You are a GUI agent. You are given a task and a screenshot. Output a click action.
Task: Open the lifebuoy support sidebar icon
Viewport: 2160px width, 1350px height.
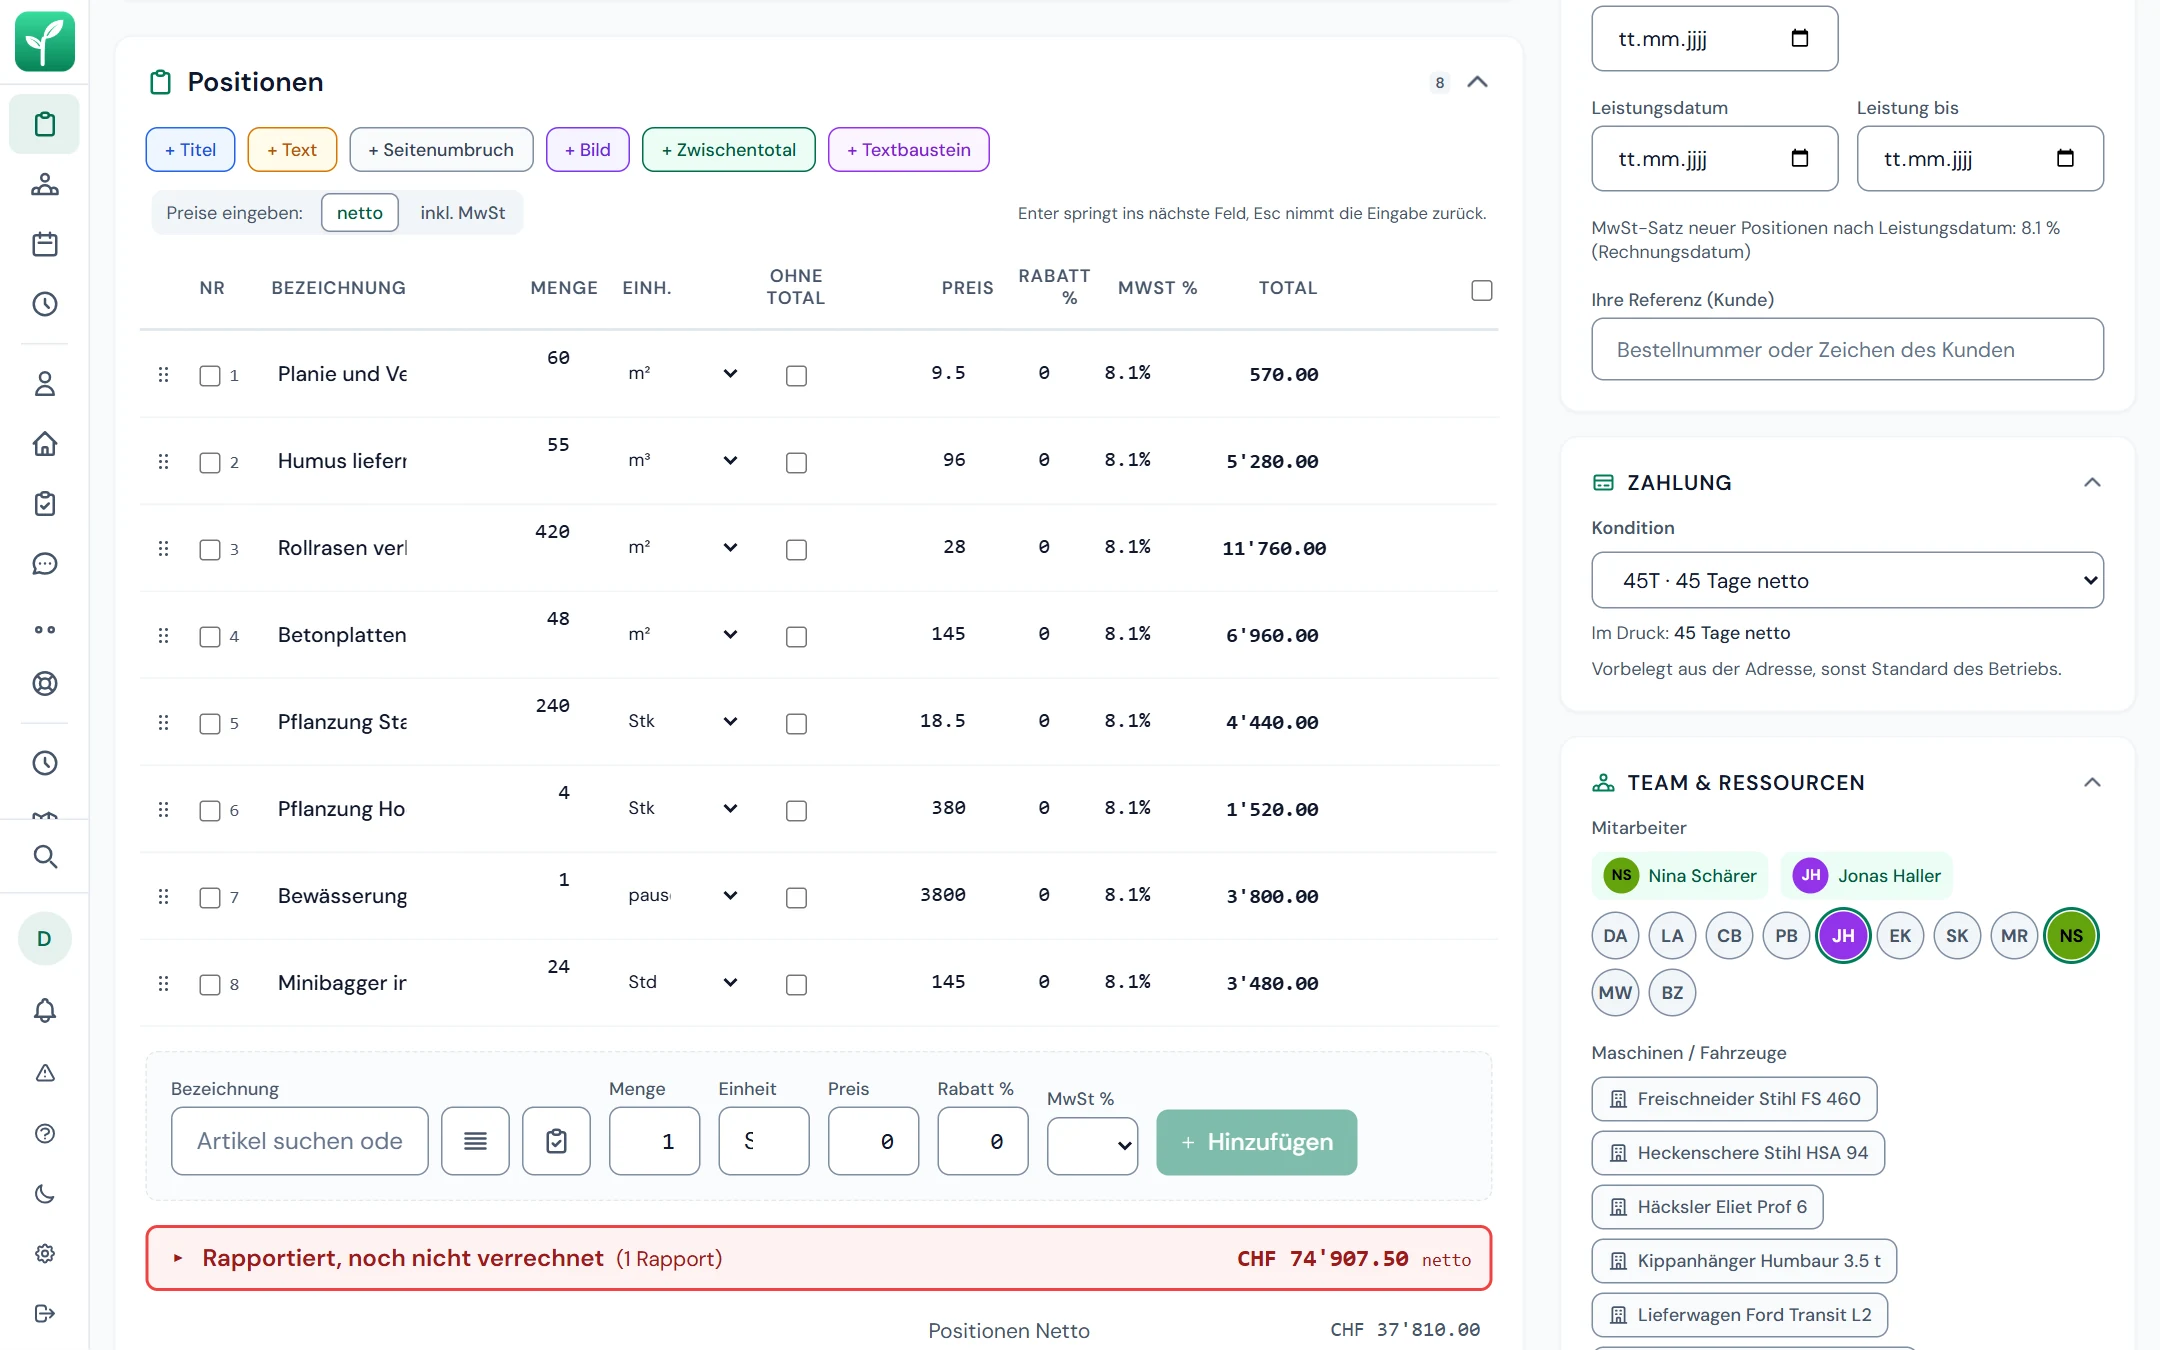point(45,684)
